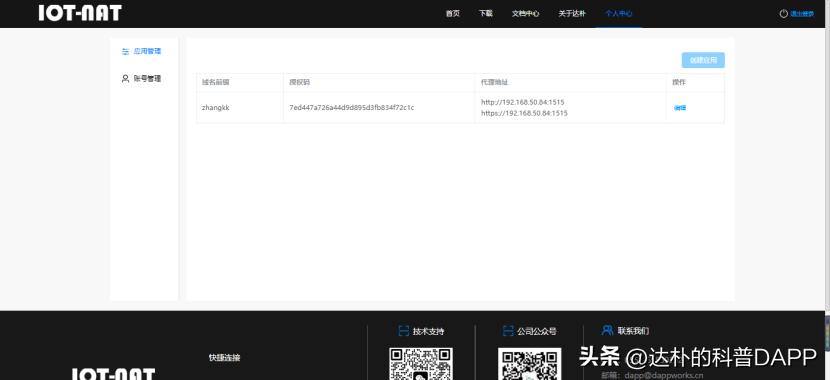Open 账号管理 account management
This screenshot has height=380, width=830.
tap(147, 78)
